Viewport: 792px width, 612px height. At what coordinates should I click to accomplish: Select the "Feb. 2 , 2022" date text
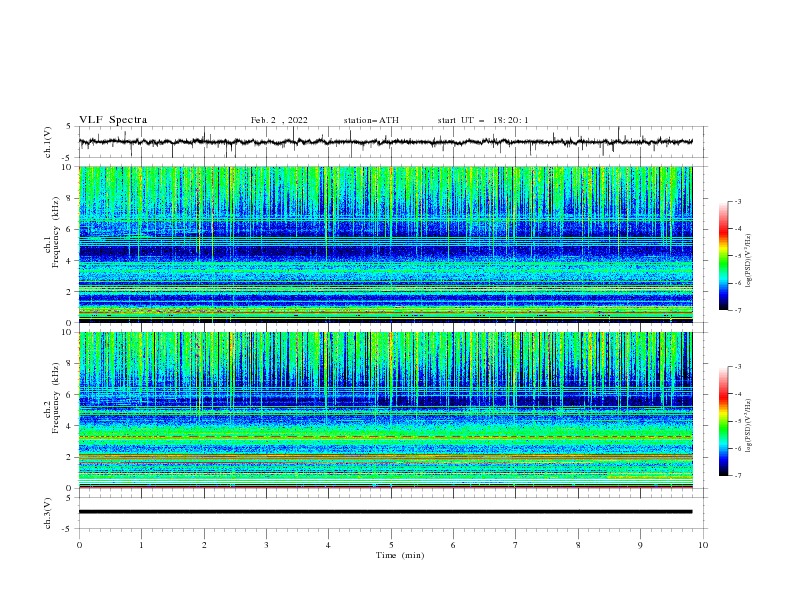tap(279, 120)
